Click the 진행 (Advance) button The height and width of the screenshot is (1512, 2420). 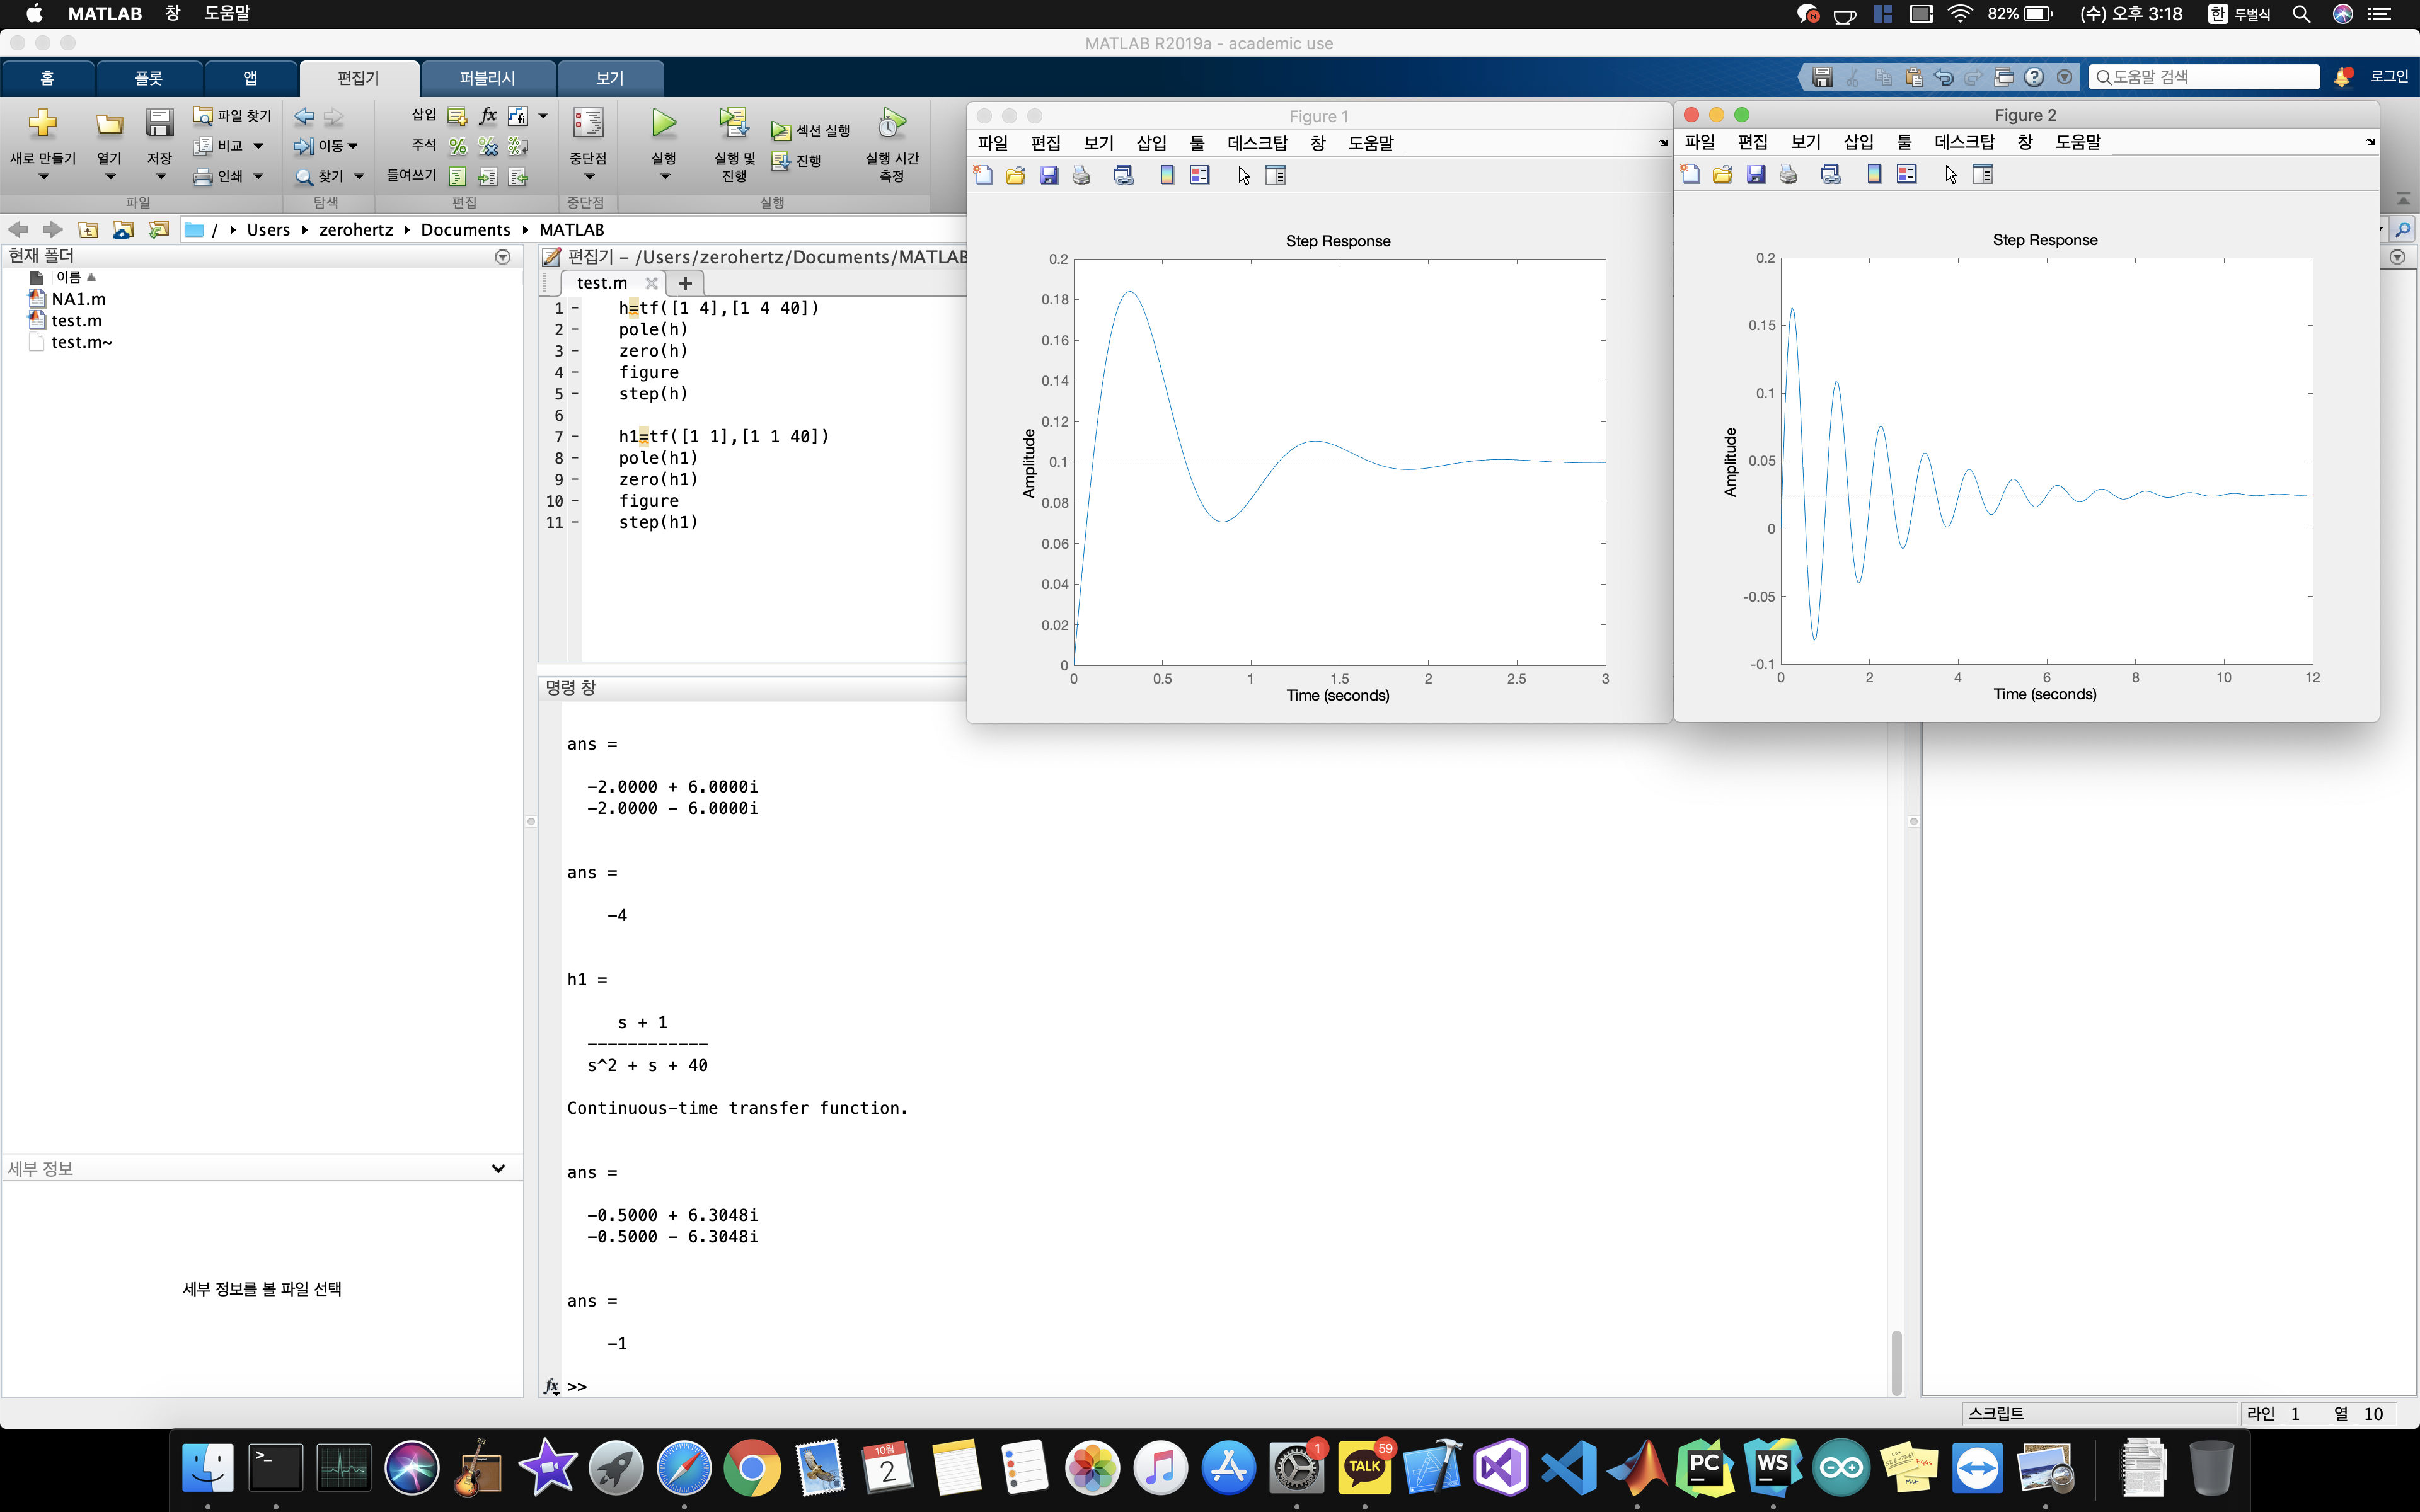[796, 161]
